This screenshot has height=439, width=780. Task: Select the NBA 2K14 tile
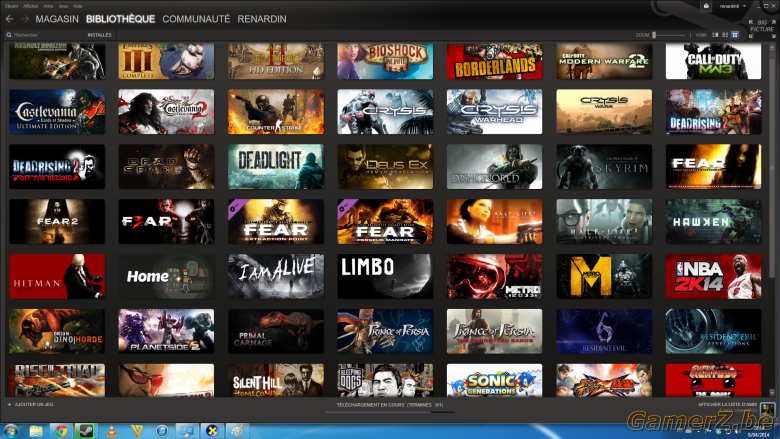[713, 276]
